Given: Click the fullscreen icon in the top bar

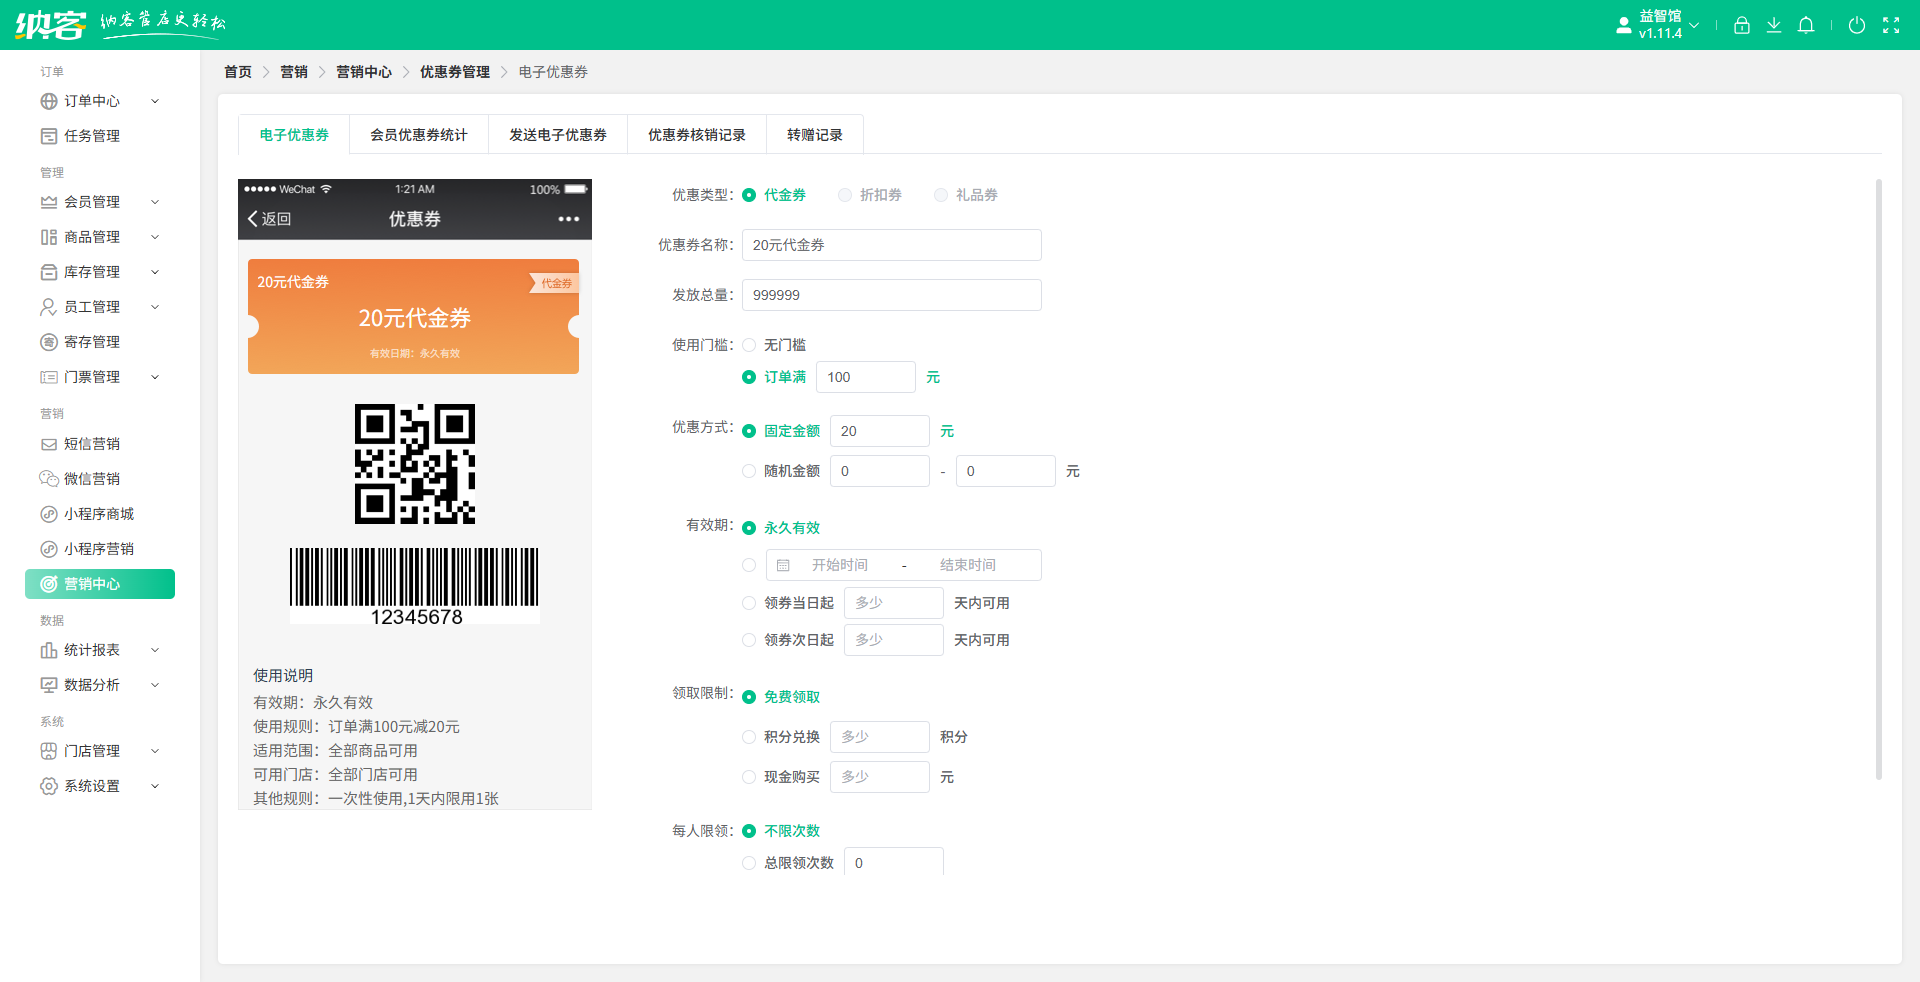Looking at the screenshot, I should click(x=1892, y=24).
